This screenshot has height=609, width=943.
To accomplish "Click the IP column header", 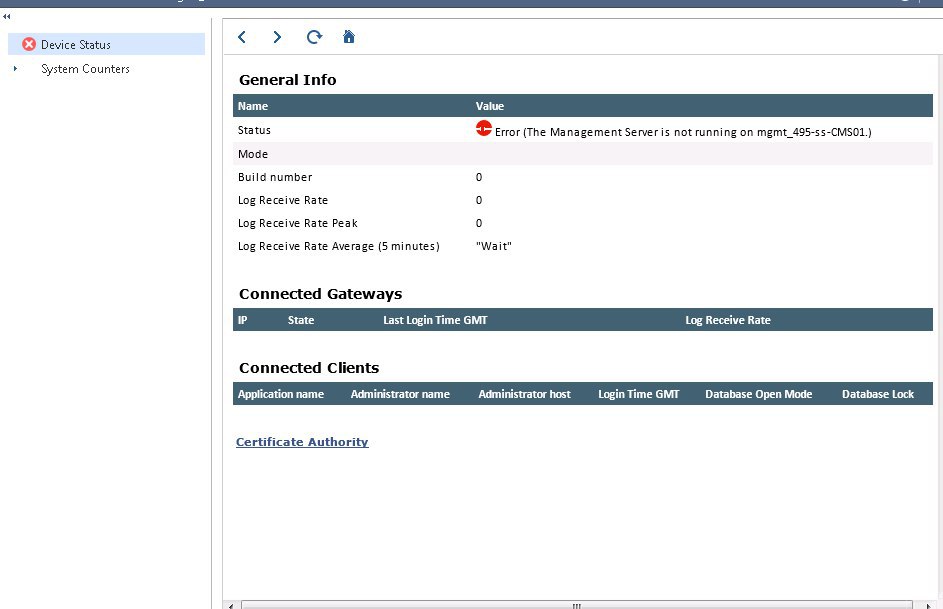I will pos(242,320).
